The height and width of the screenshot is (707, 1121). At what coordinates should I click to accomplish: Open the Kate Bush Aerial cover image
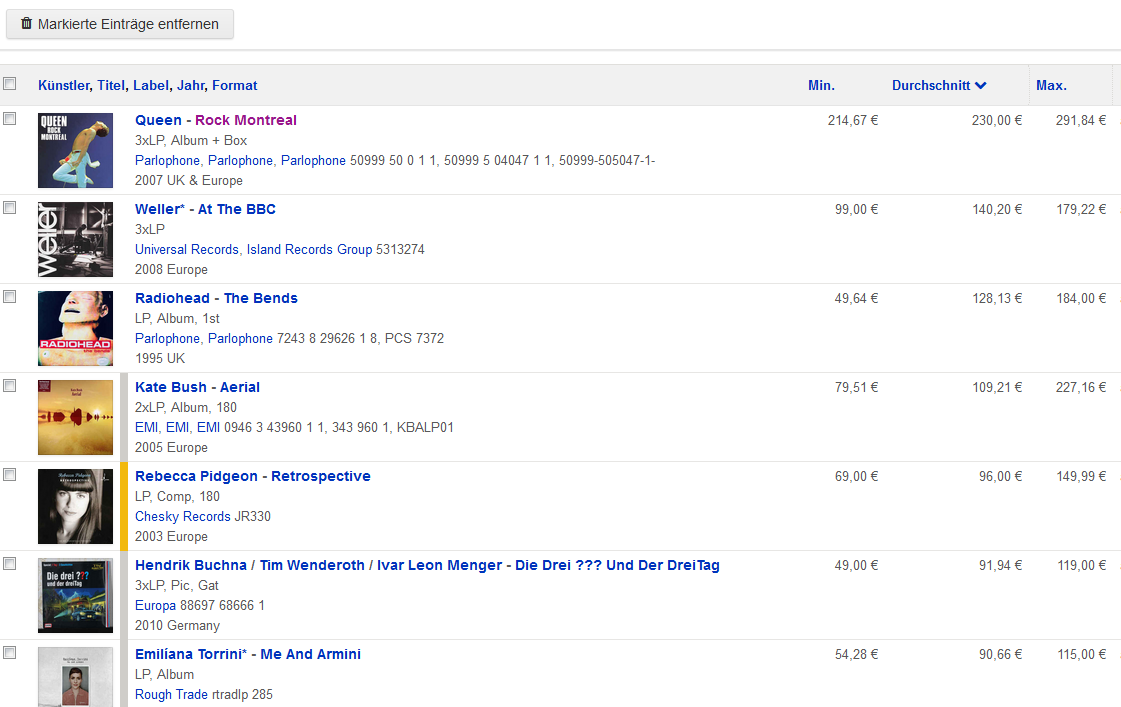click(x=75, y=417)
